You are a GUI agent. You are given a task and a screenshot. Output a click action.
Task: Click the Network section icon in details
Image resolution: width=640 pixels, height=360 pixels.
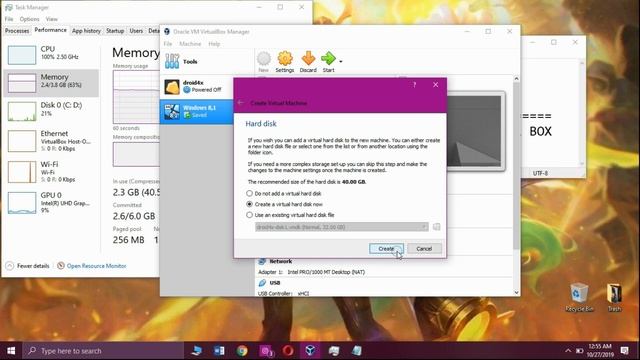pyautogui.click(x=262, y=262)
